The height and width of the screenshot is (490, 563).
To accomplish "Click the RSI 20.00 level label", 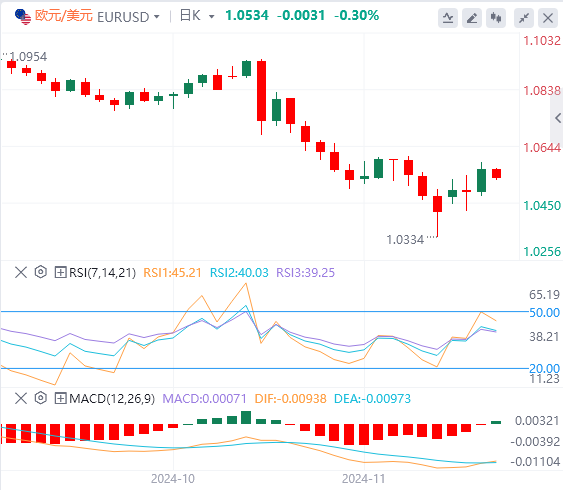I will [x=544, y=368].
